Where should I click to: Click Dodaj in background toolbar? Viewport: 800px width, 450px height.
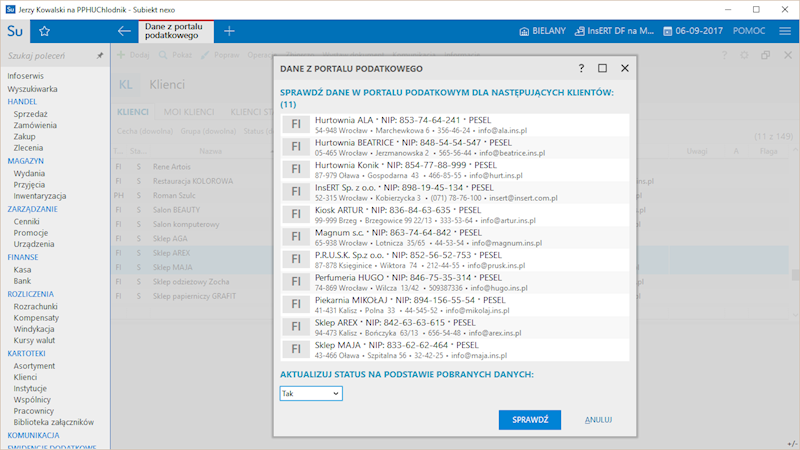(x=134, y=55)
